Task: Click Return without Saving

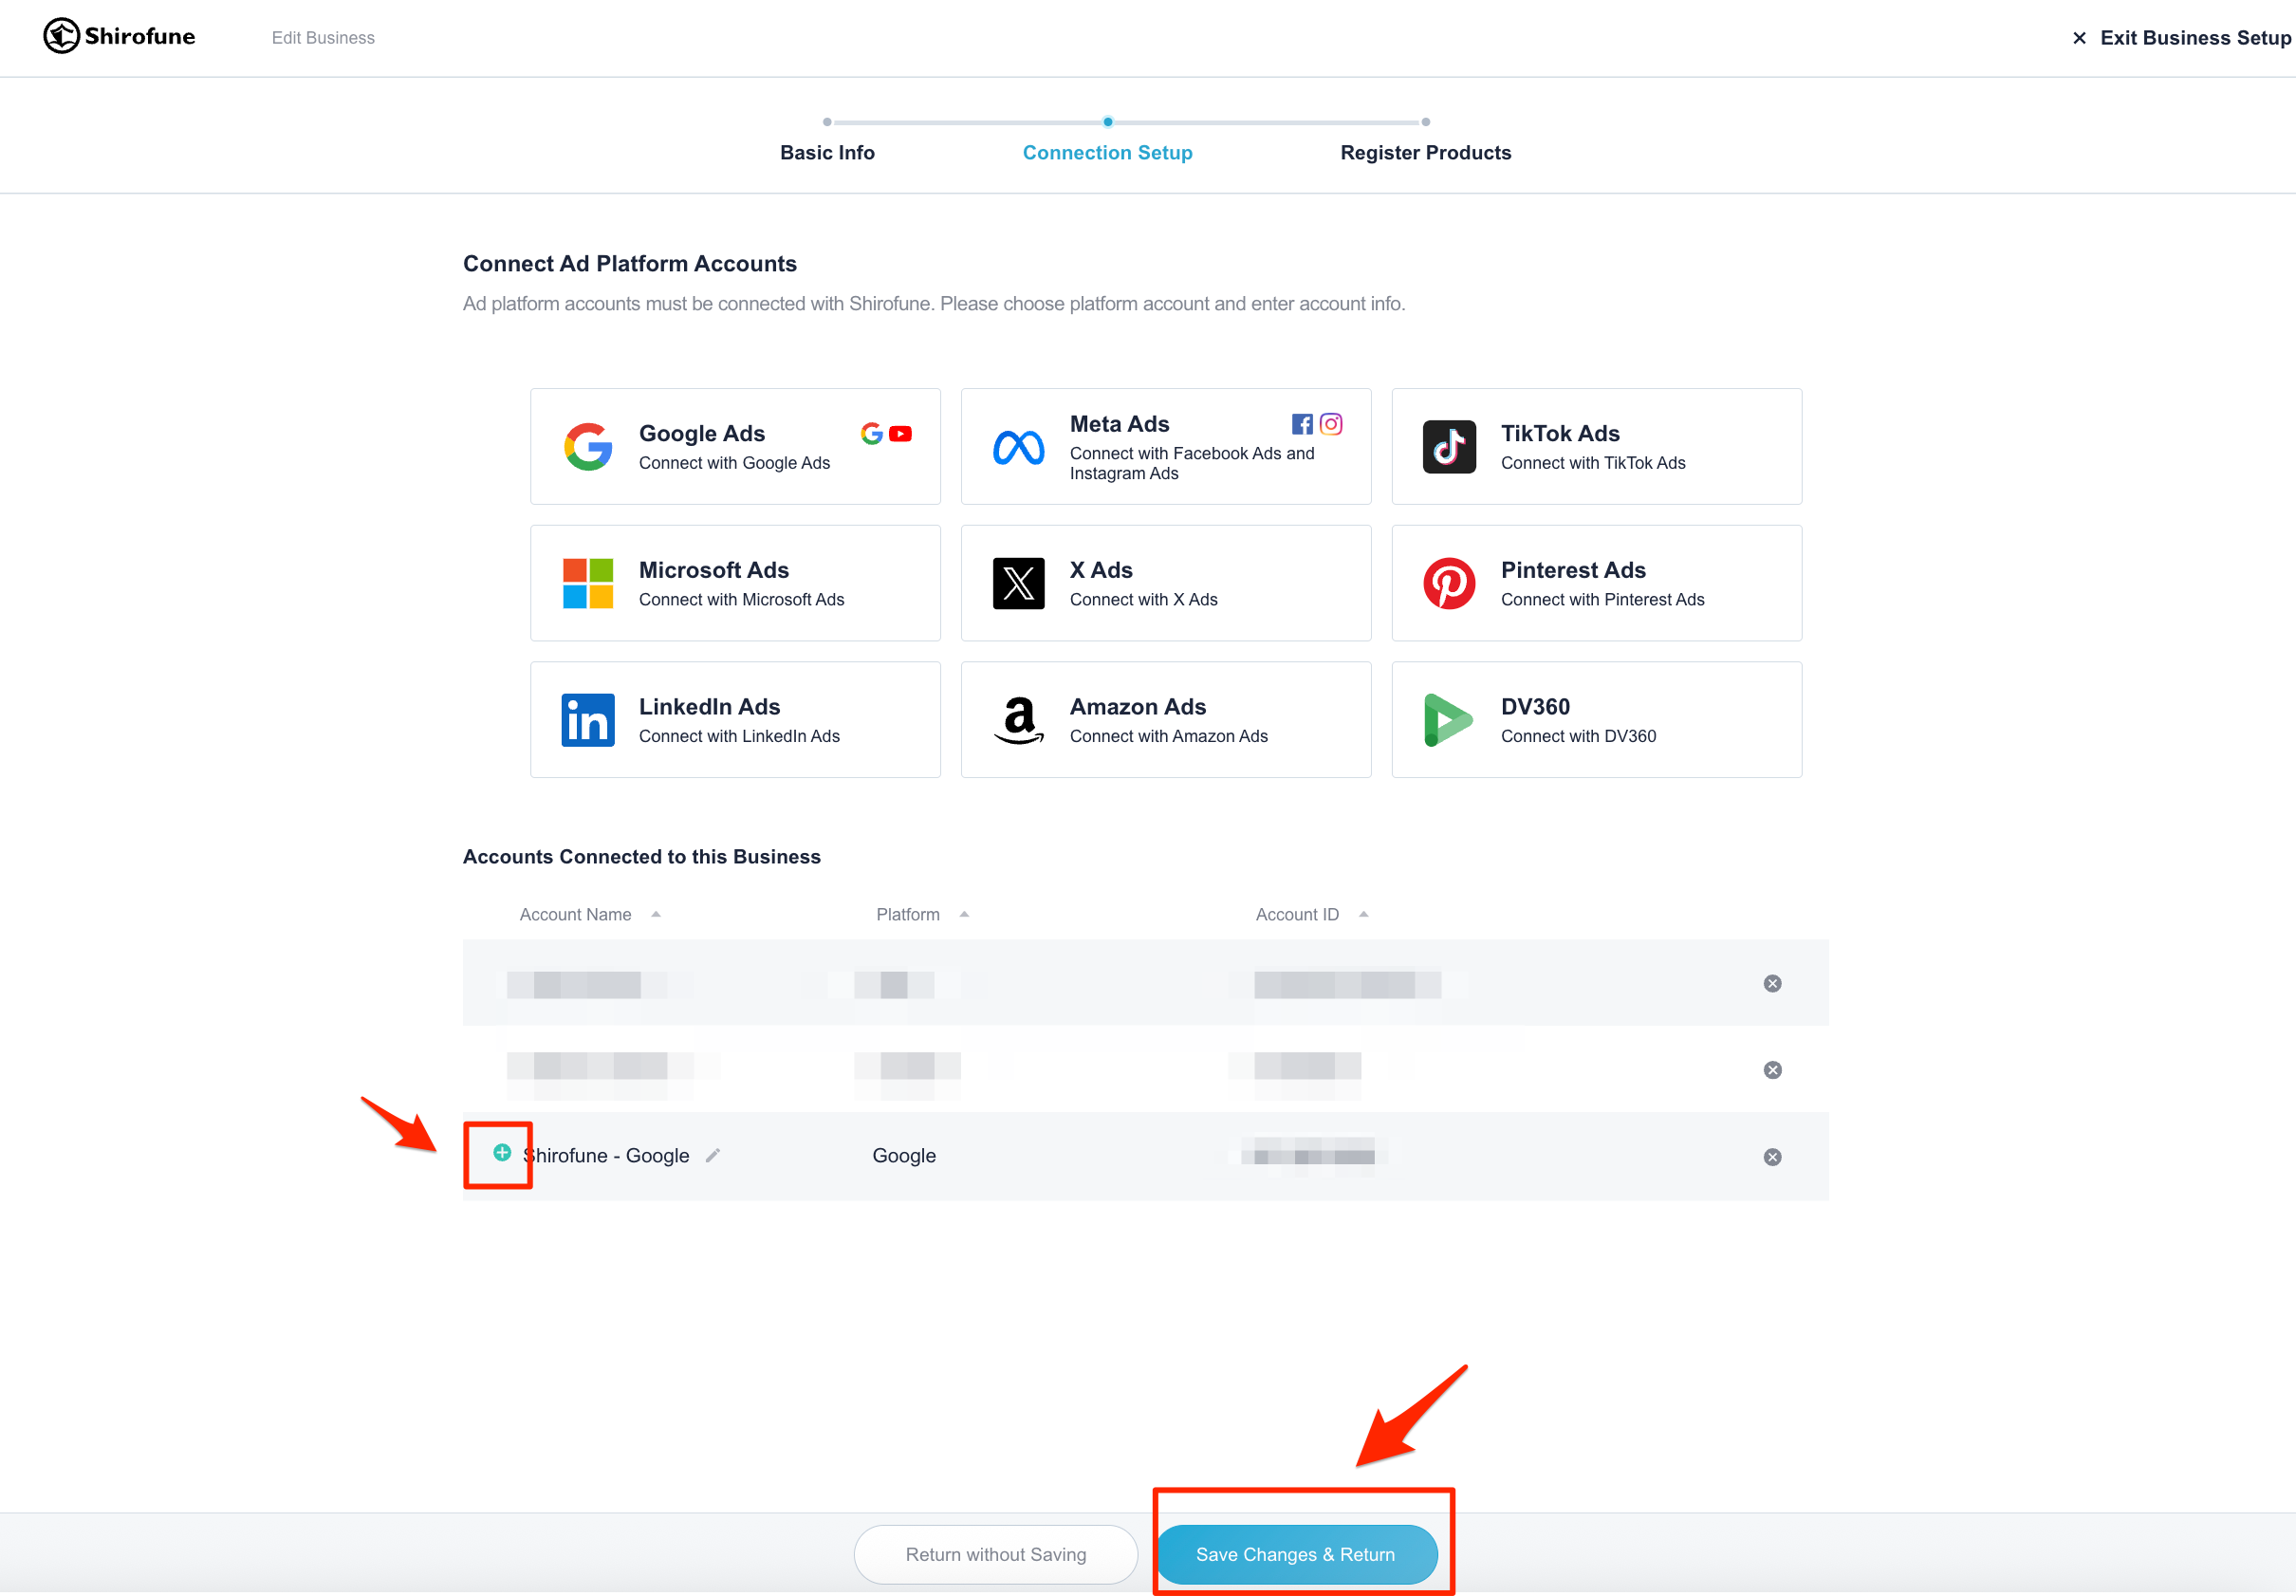Action: click(x=995, y=1555)
